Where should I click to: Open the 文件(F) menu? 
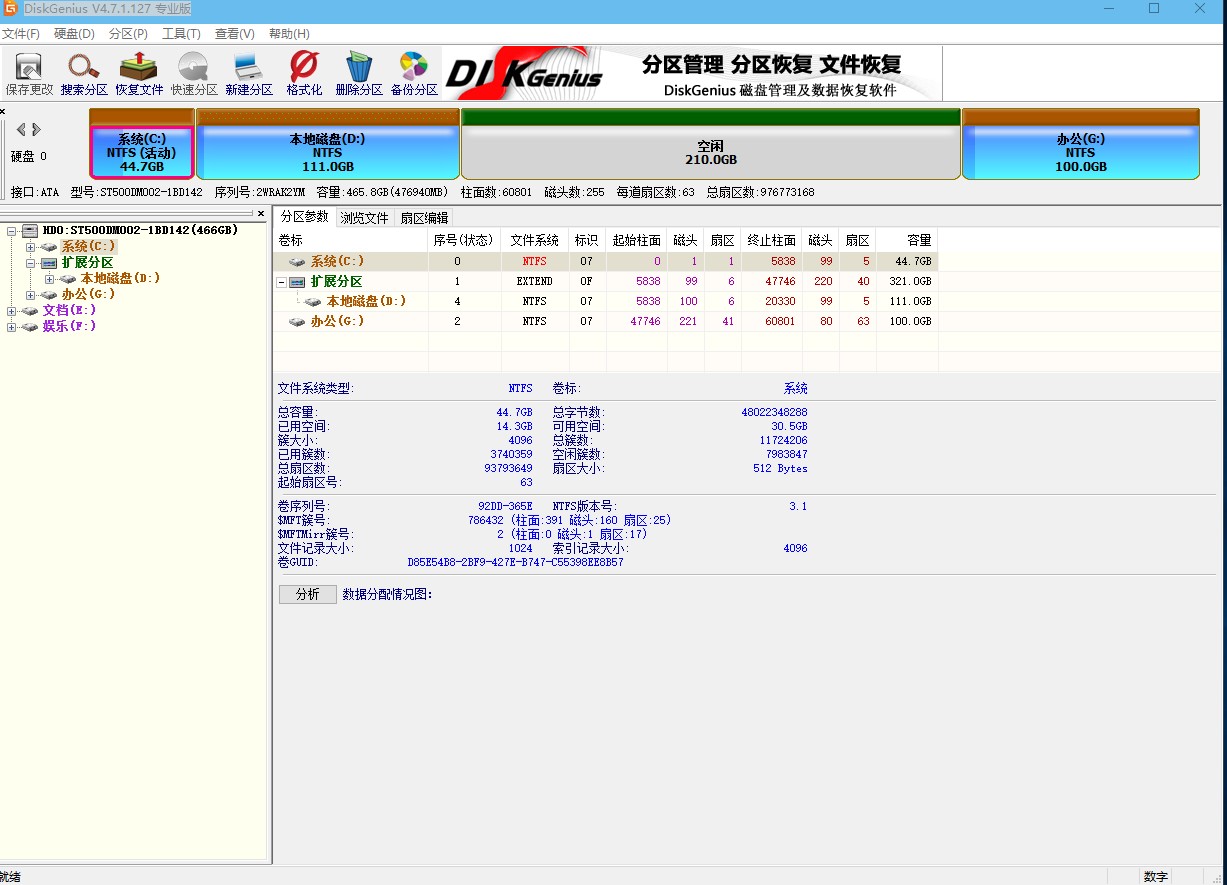click(20, 34)
